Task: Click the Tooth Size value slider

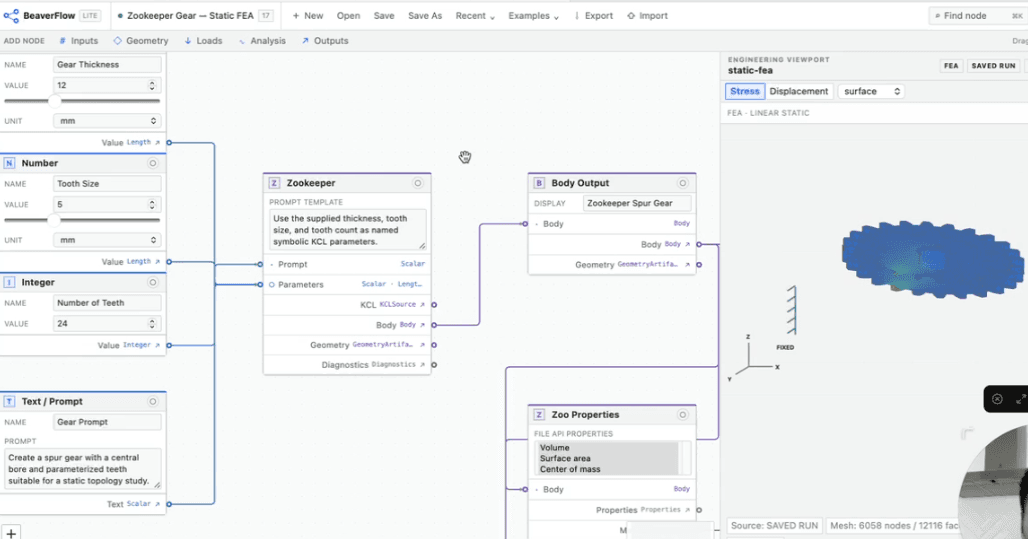Action: point(82,220)
